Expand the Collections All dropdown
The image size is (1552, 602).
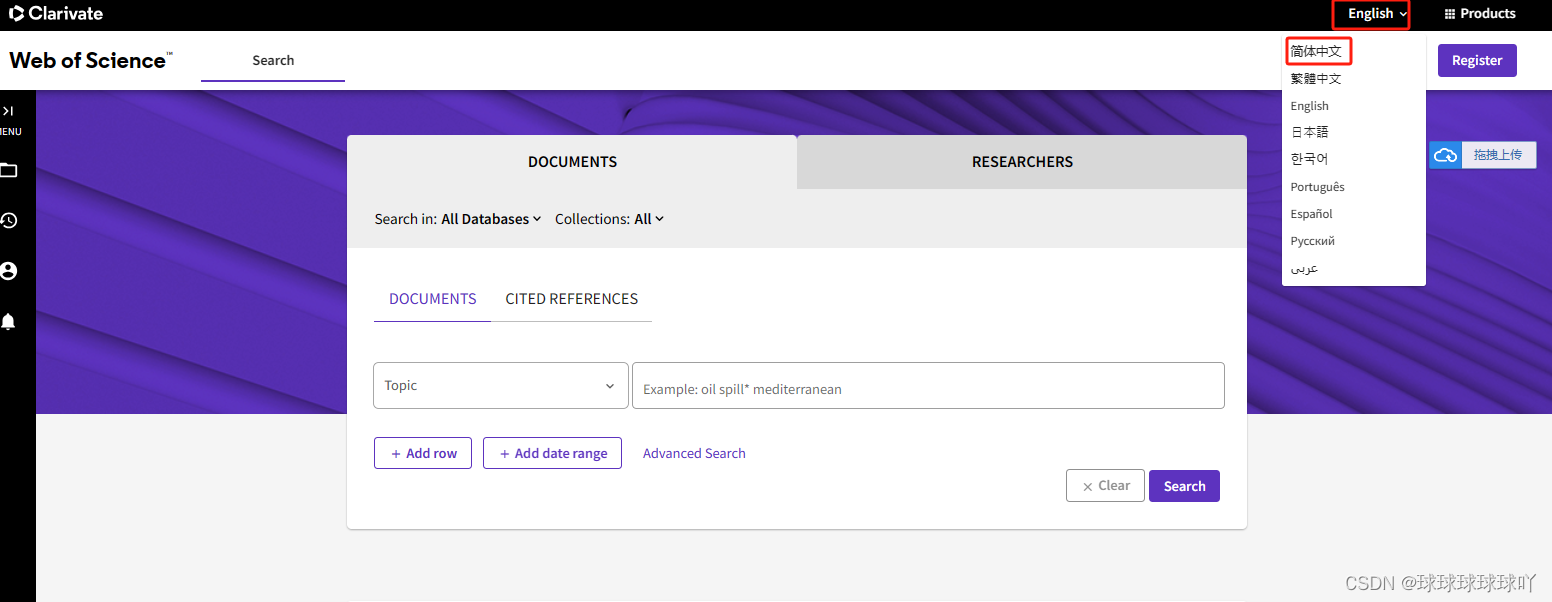pos(649,219)
